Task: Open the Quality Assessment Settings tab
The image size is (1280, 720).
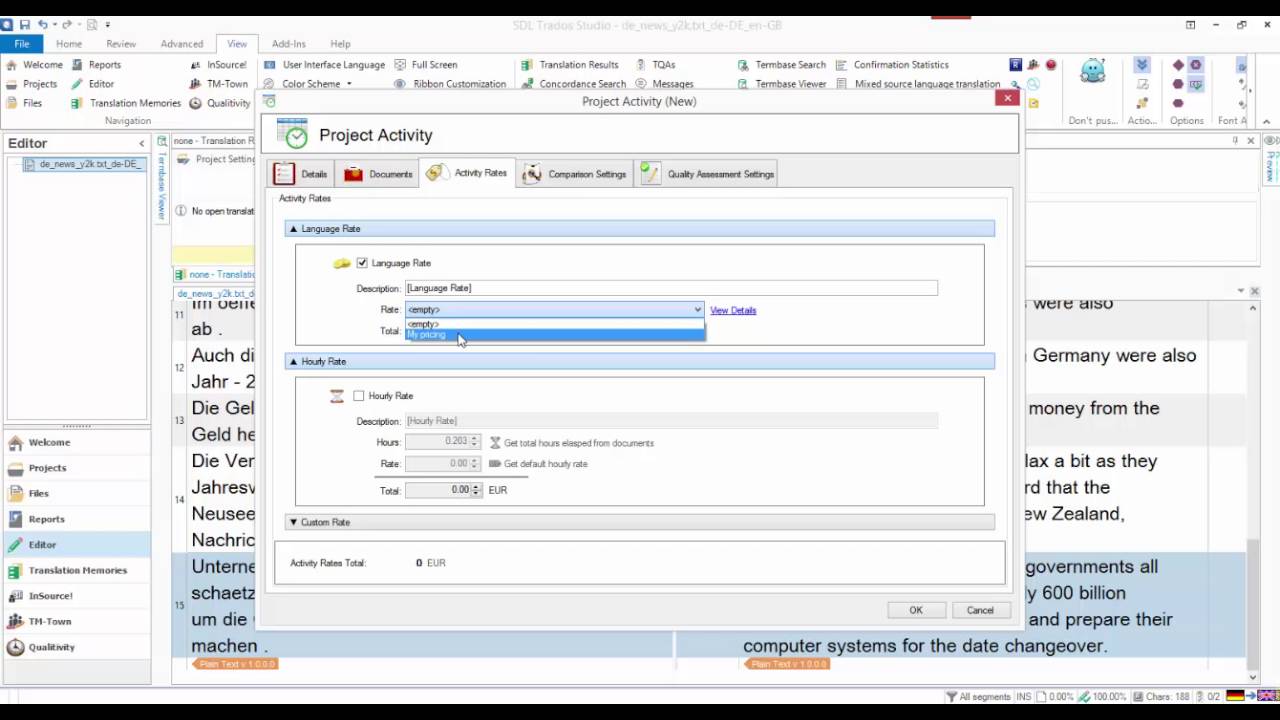Action: click(708, 174)
